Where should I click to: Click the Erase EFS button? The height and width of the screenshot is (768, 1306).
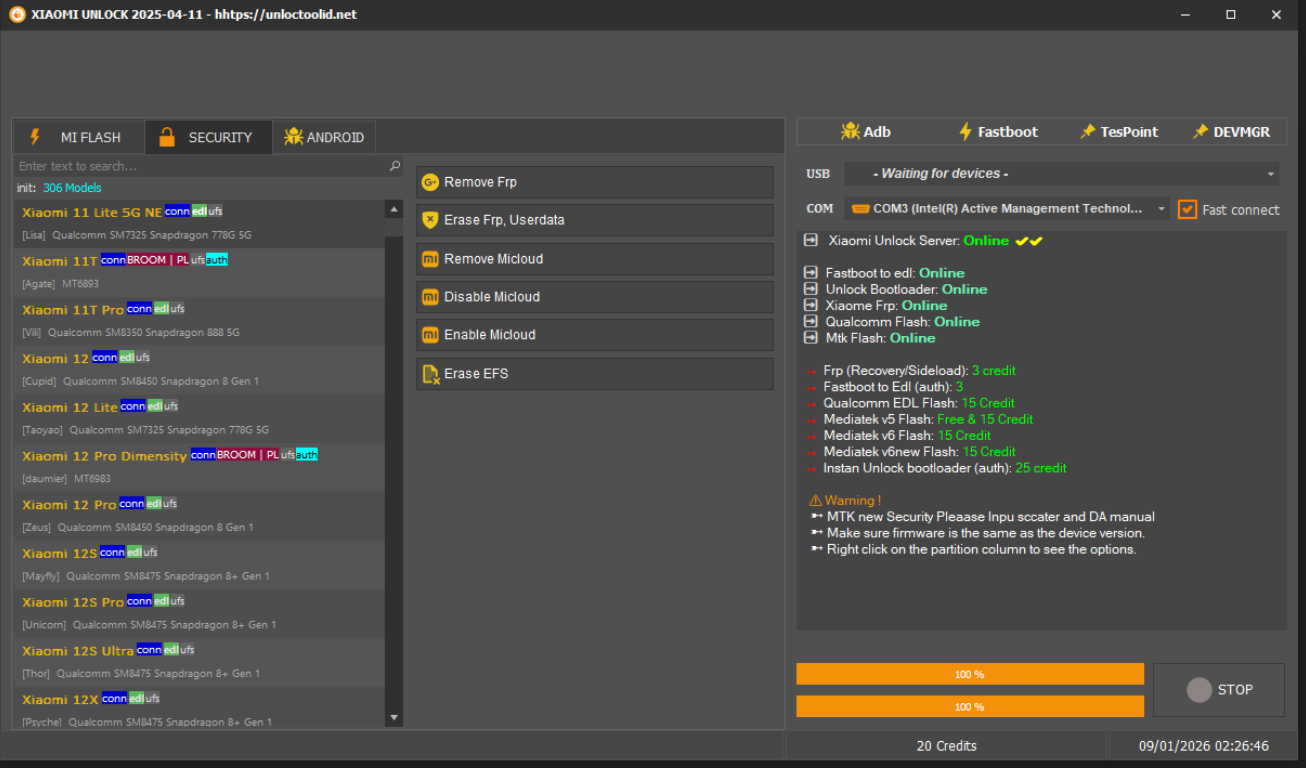pyautogui.click(x=595, y=374)
